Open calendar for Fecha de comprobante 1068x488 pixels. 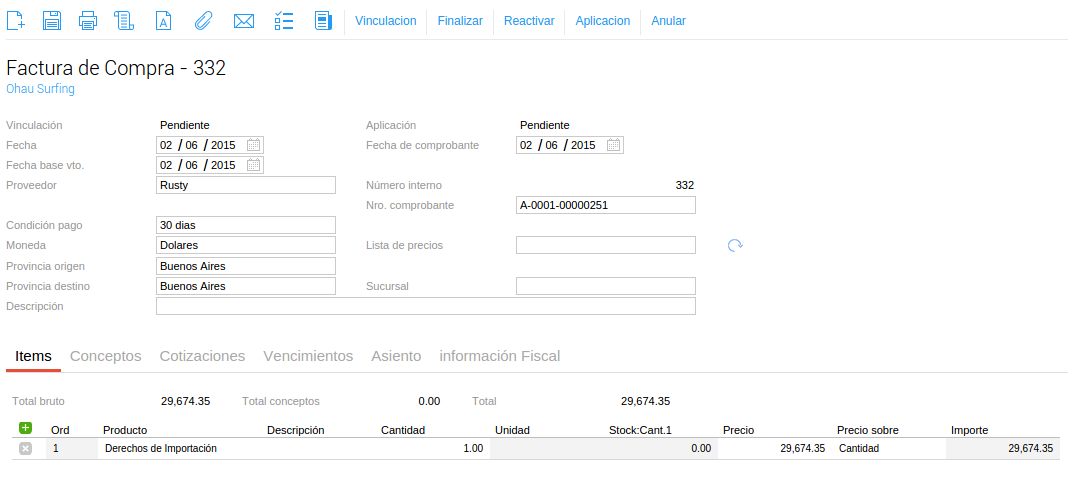pyautogui.click(x=613, y=144)
